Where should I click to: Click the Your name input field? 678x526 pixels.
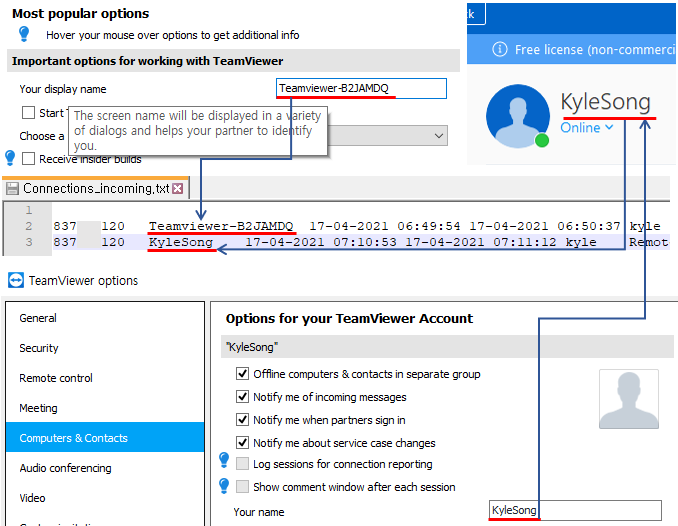coord(575,510)
